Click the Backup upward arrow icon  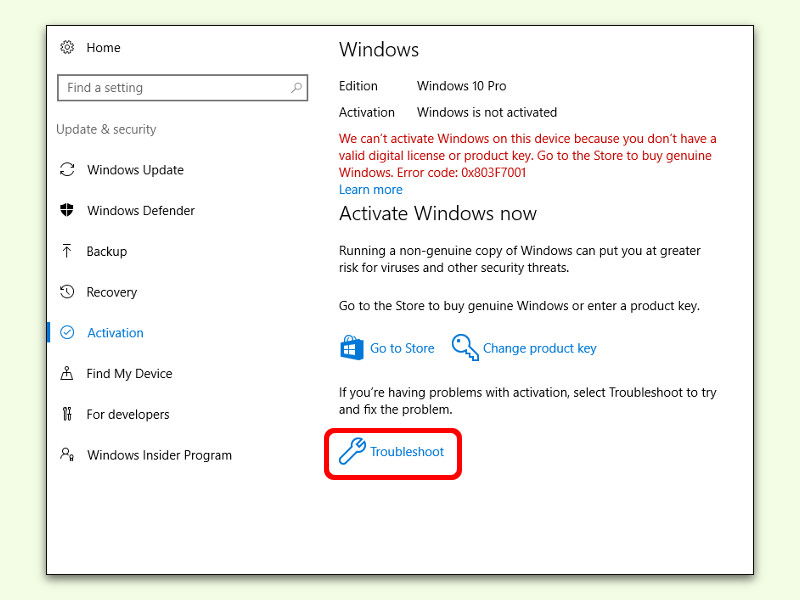[67, 251]
